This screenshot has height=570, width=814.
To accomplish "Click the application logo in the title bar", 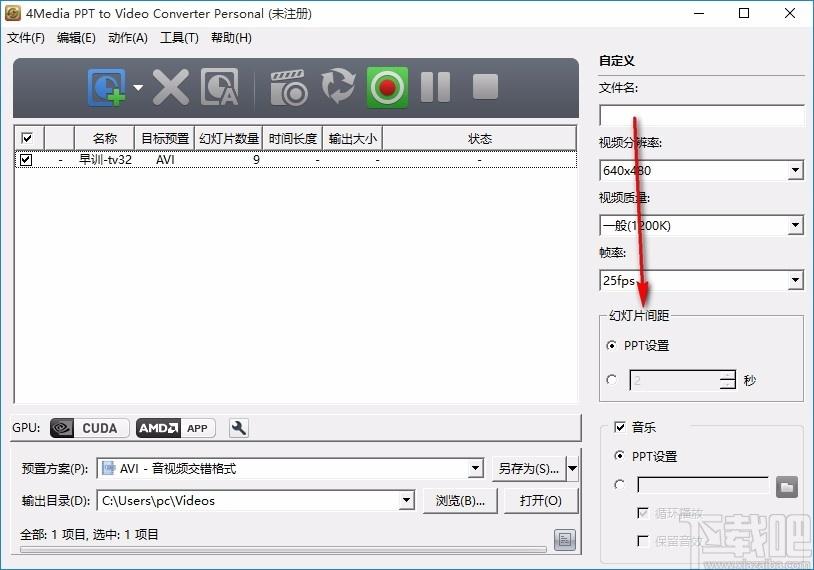I will 12,13.
